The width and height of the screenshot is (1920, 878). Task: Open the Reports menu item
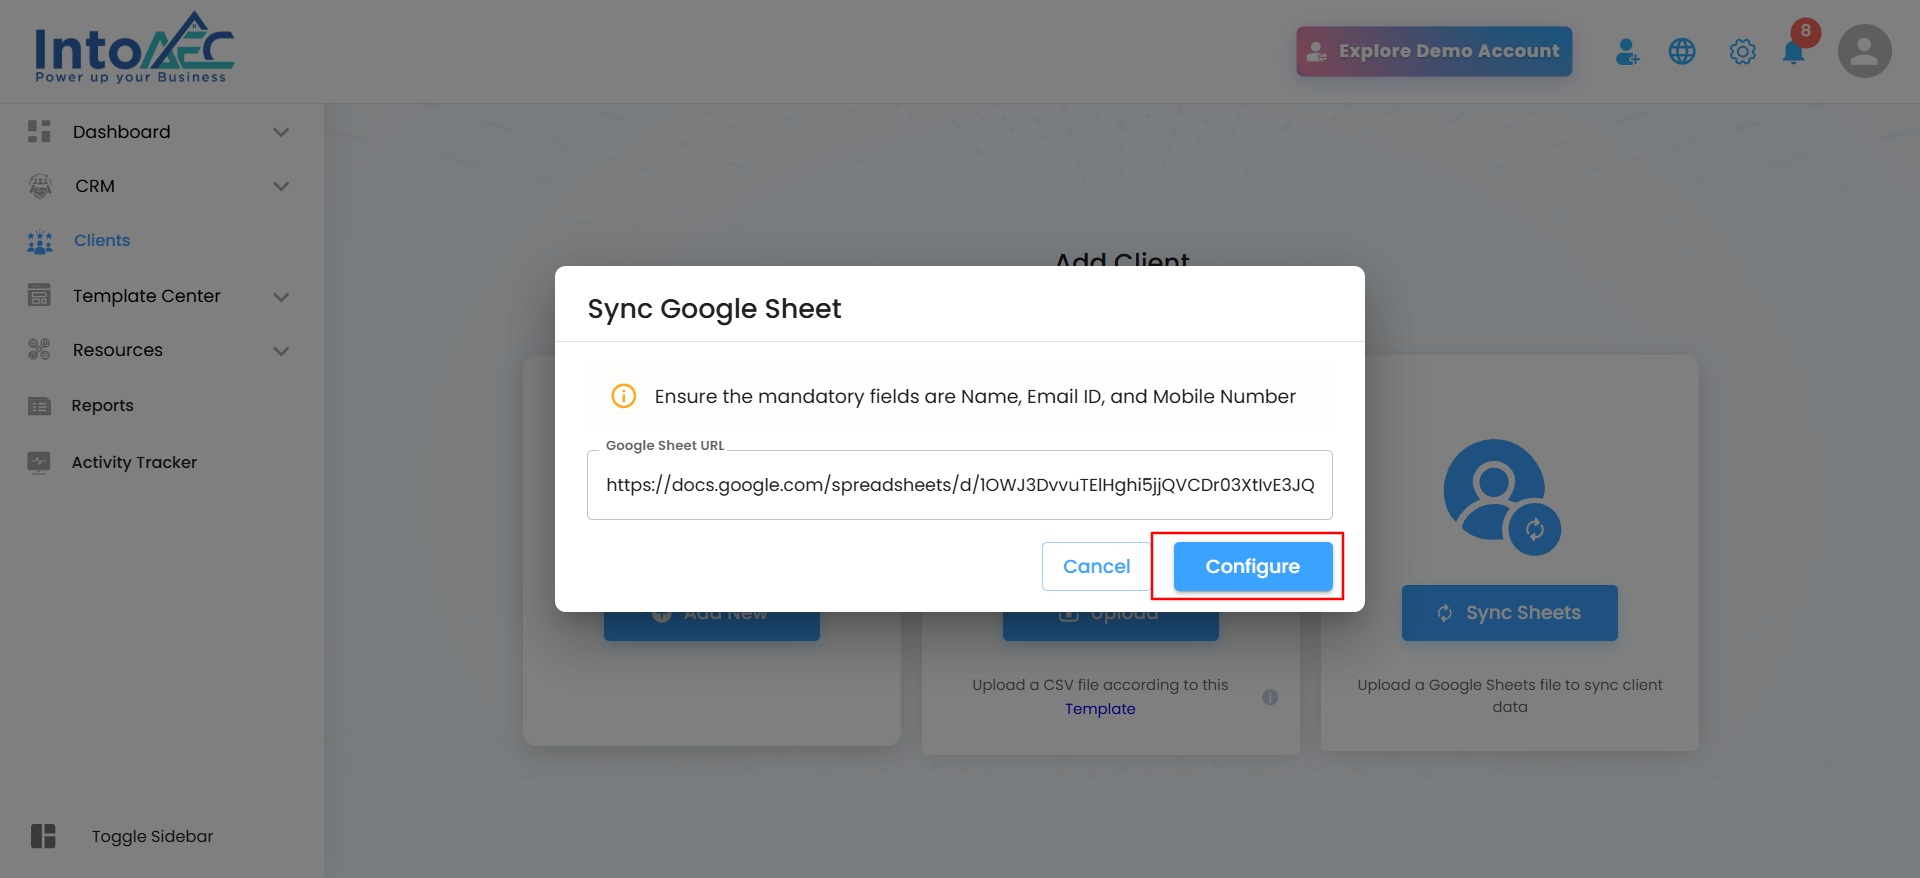(102, 405)
